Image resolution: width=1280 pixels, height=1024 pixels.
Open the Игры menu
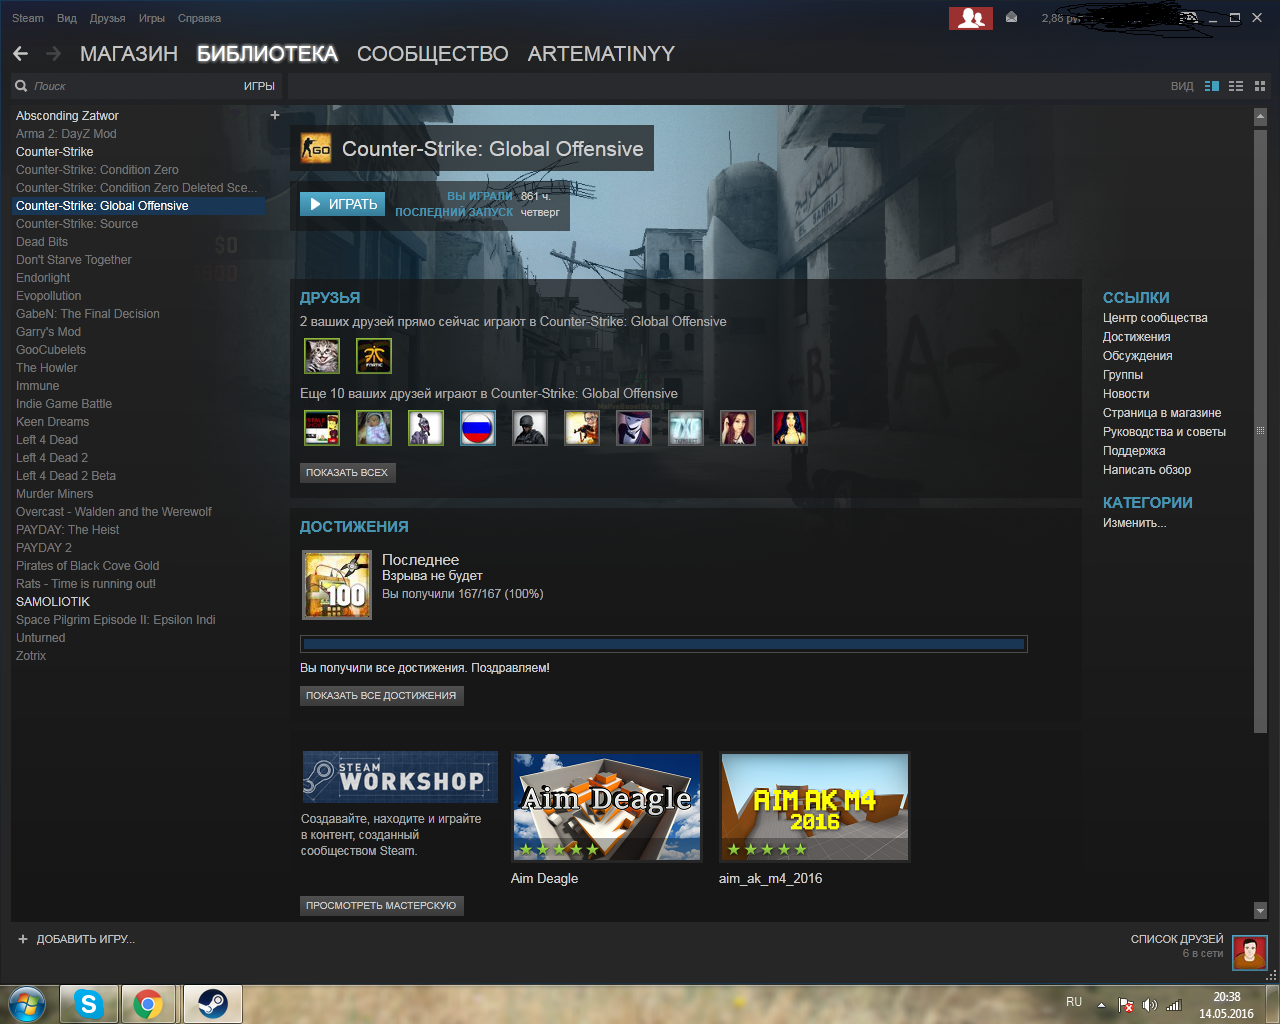[152, 18]
